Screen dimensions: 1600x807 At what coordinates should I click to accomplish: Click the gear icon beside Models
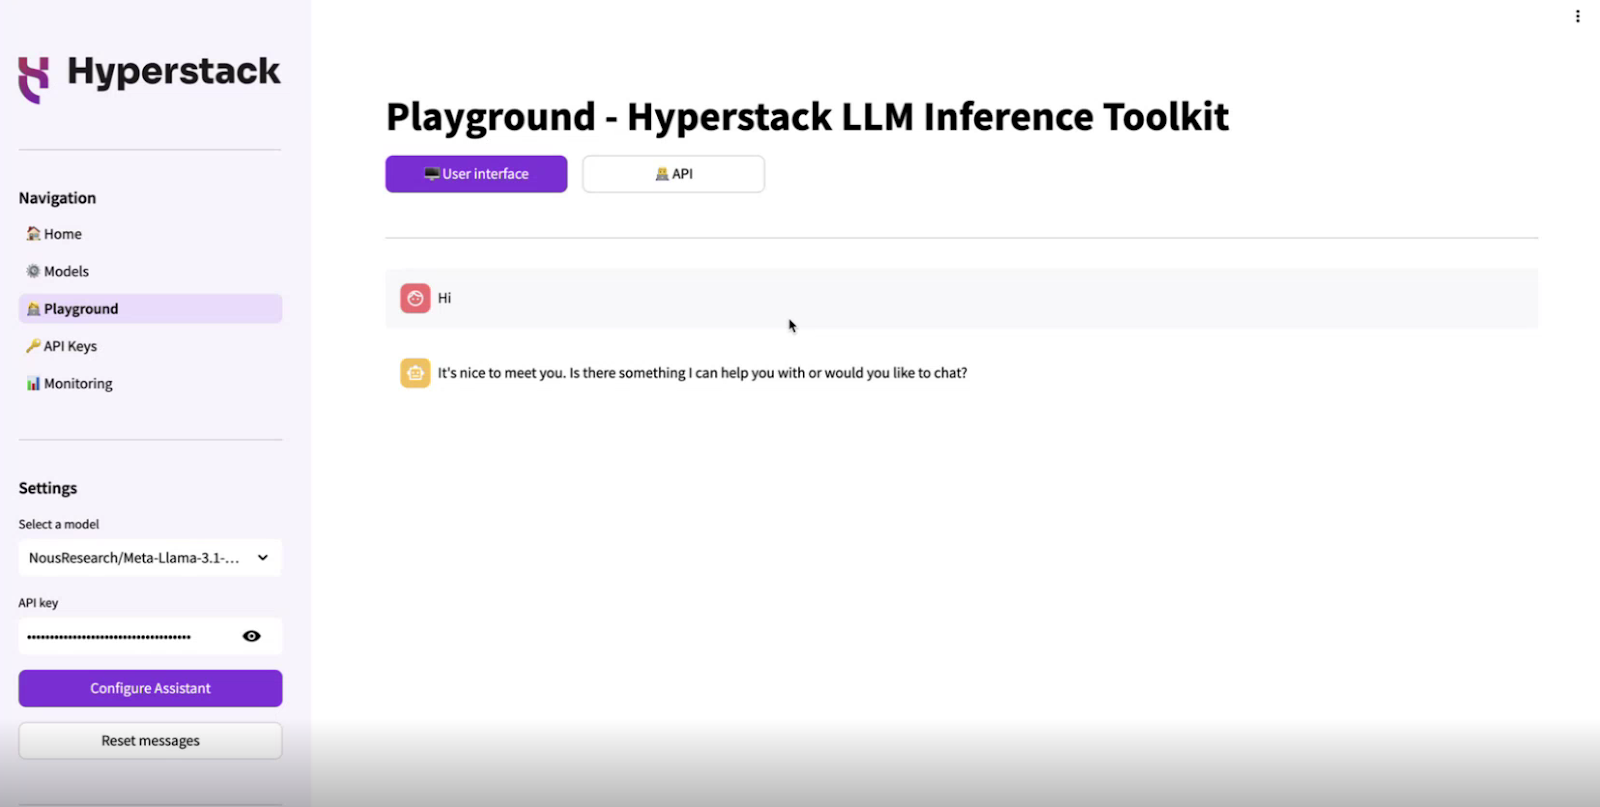[x=33, y=271]
